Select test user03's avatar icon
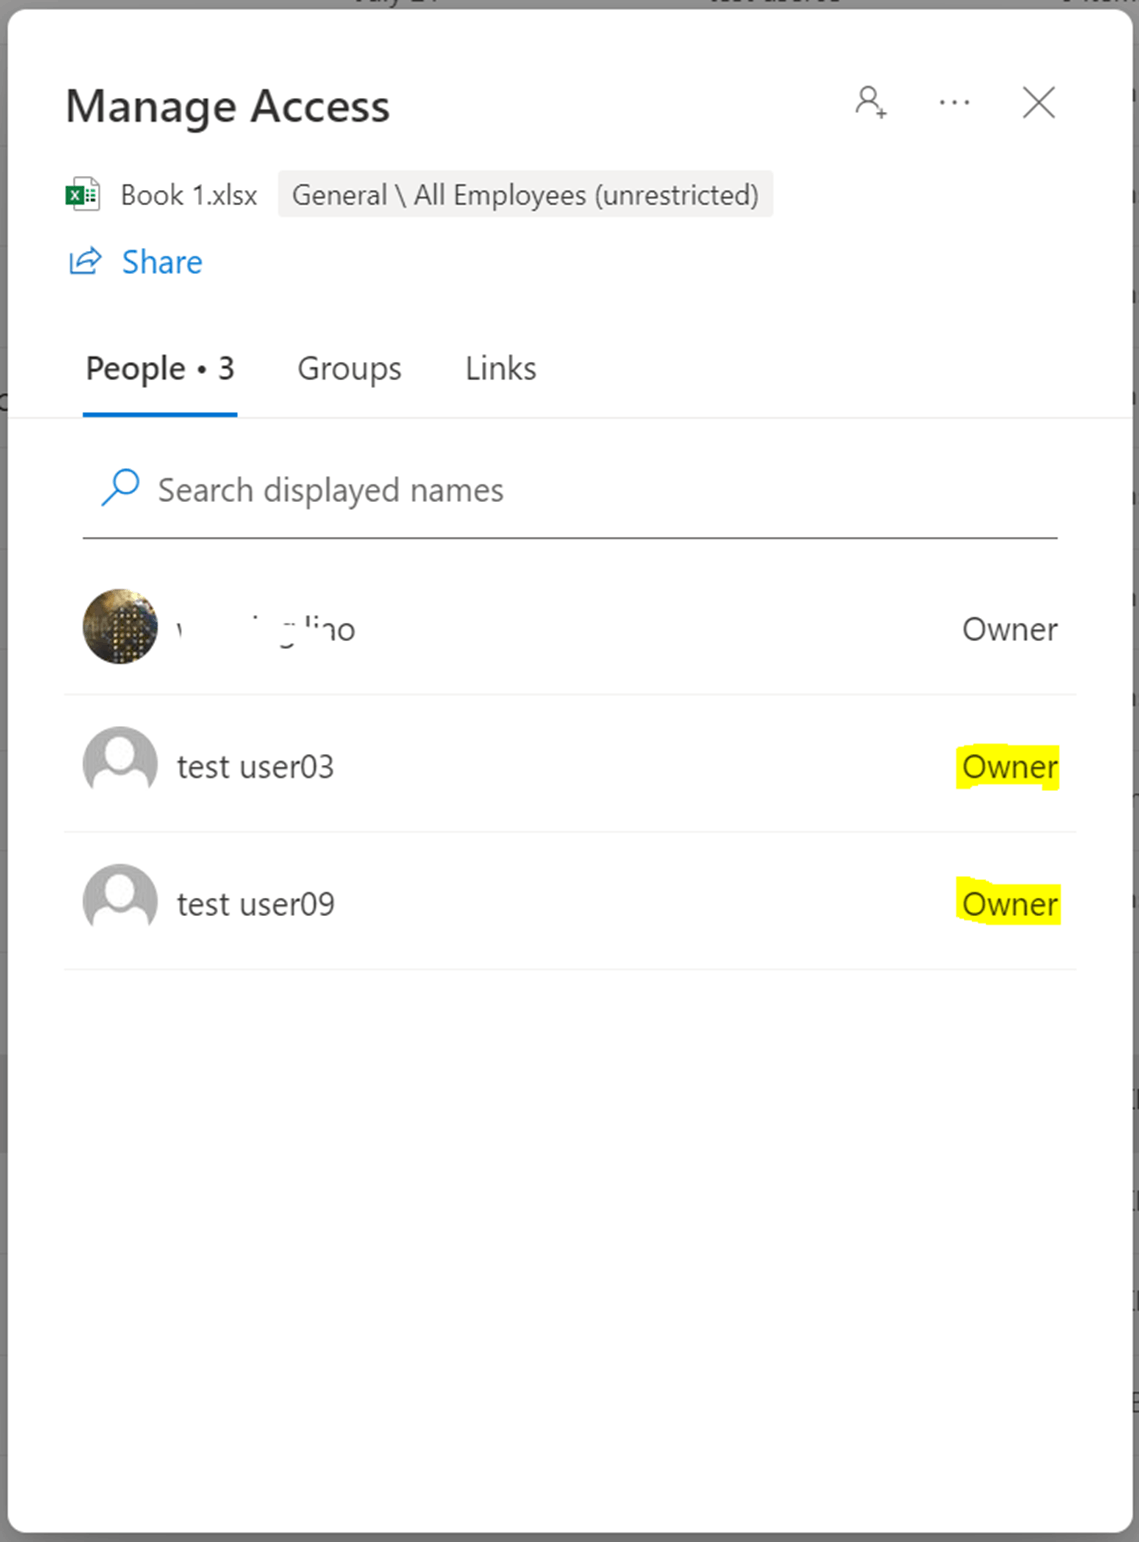The image size is (1139, 1542). pyautogui.click(x=119, y=762)
